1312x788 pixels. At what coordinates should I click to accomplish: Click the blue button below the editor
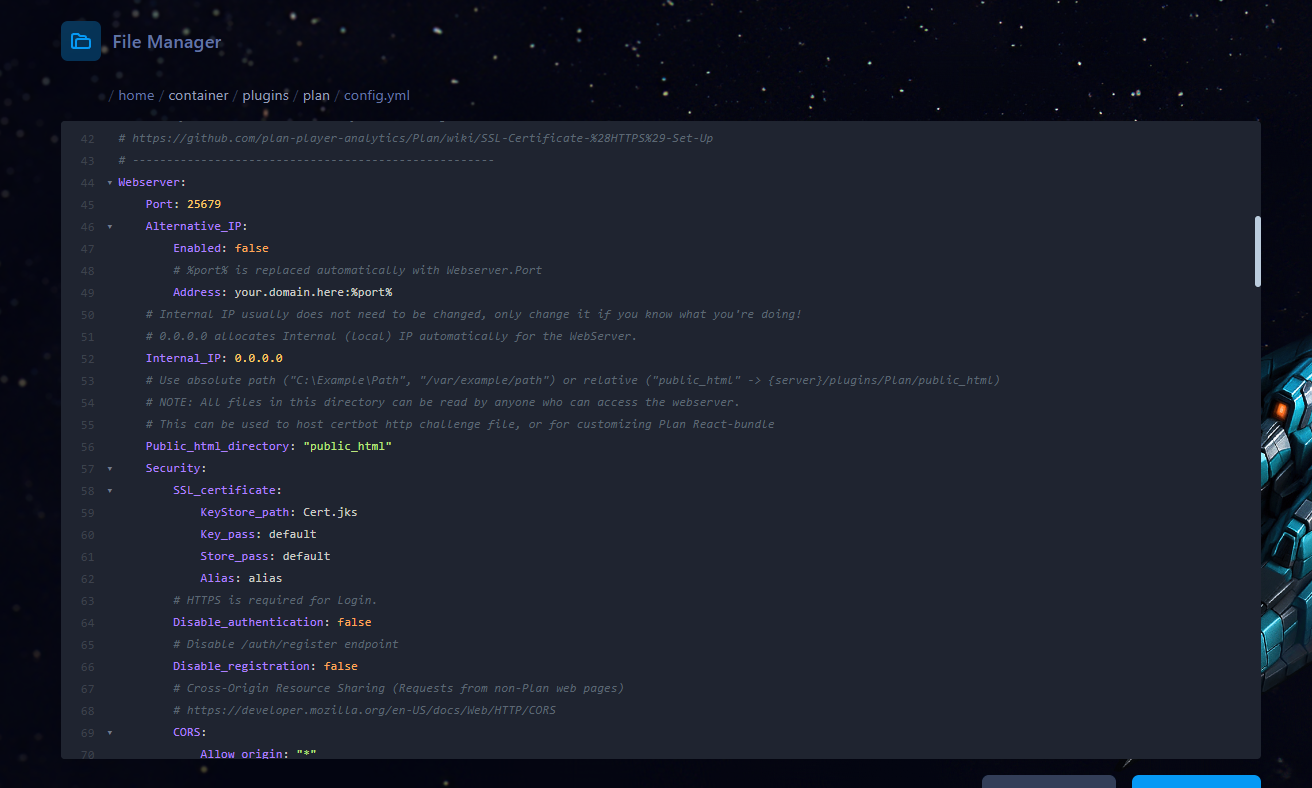coord(1196,781)
